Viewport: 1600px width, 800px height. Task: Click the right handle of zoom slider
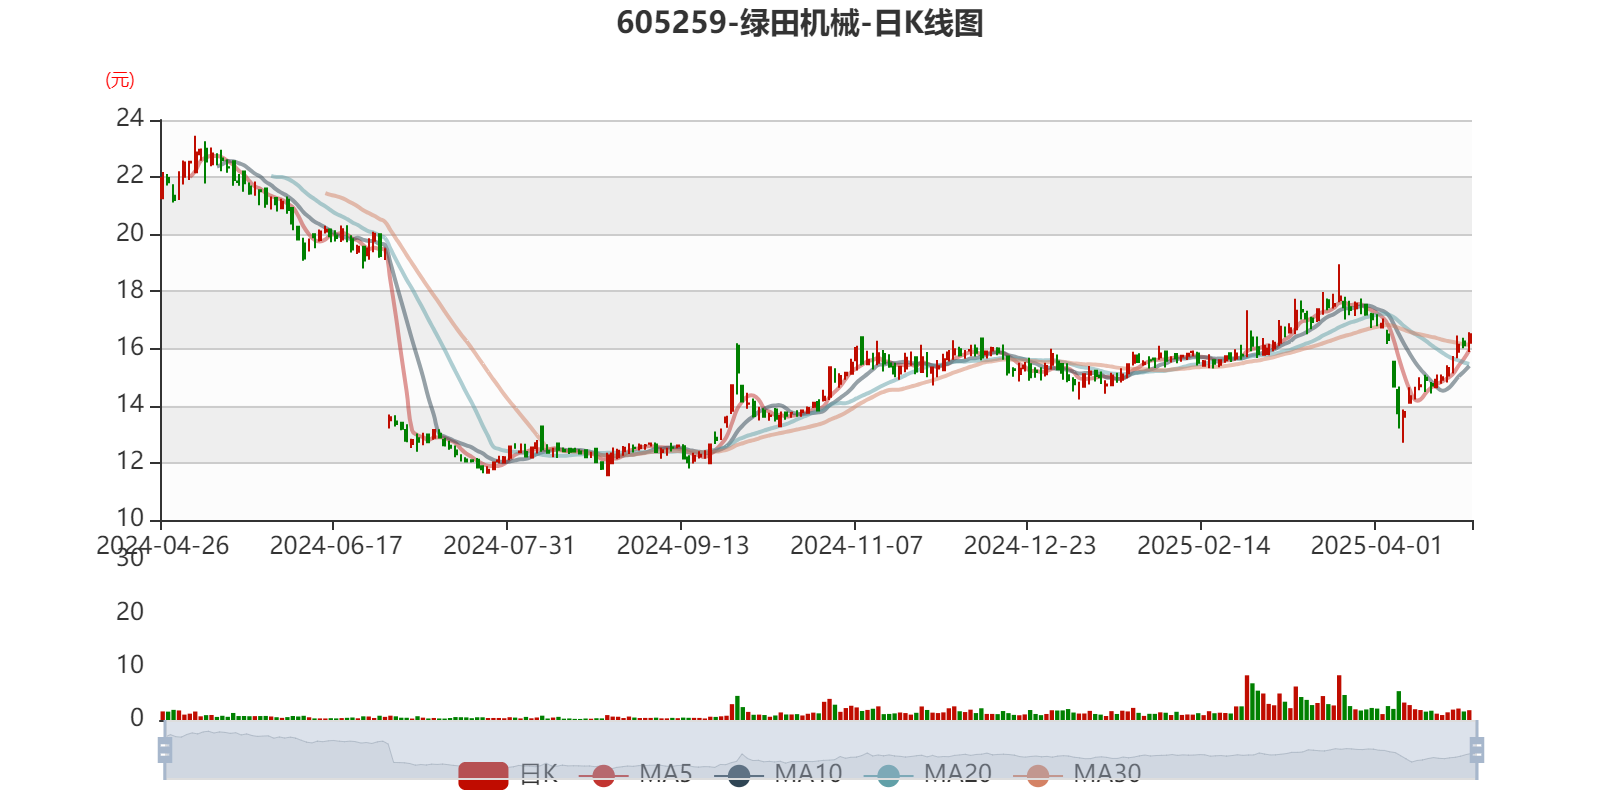[x=1478, y=749]
